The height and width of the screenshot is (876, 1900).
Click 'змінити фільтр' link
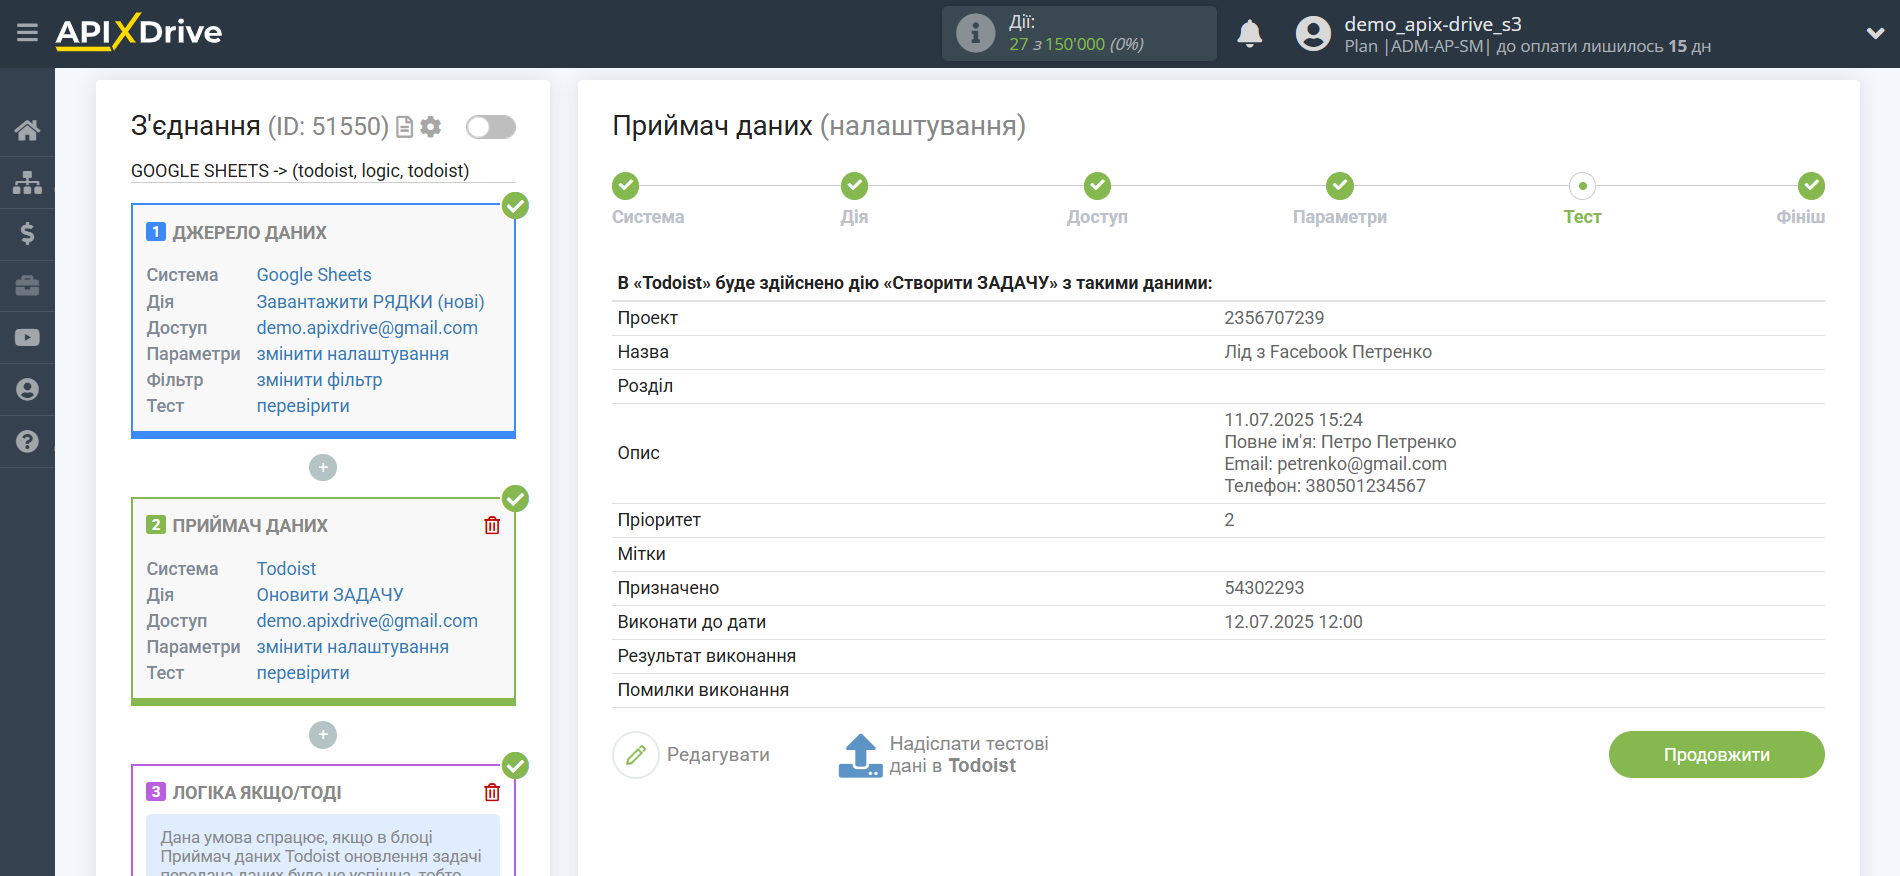click(319, 380)
